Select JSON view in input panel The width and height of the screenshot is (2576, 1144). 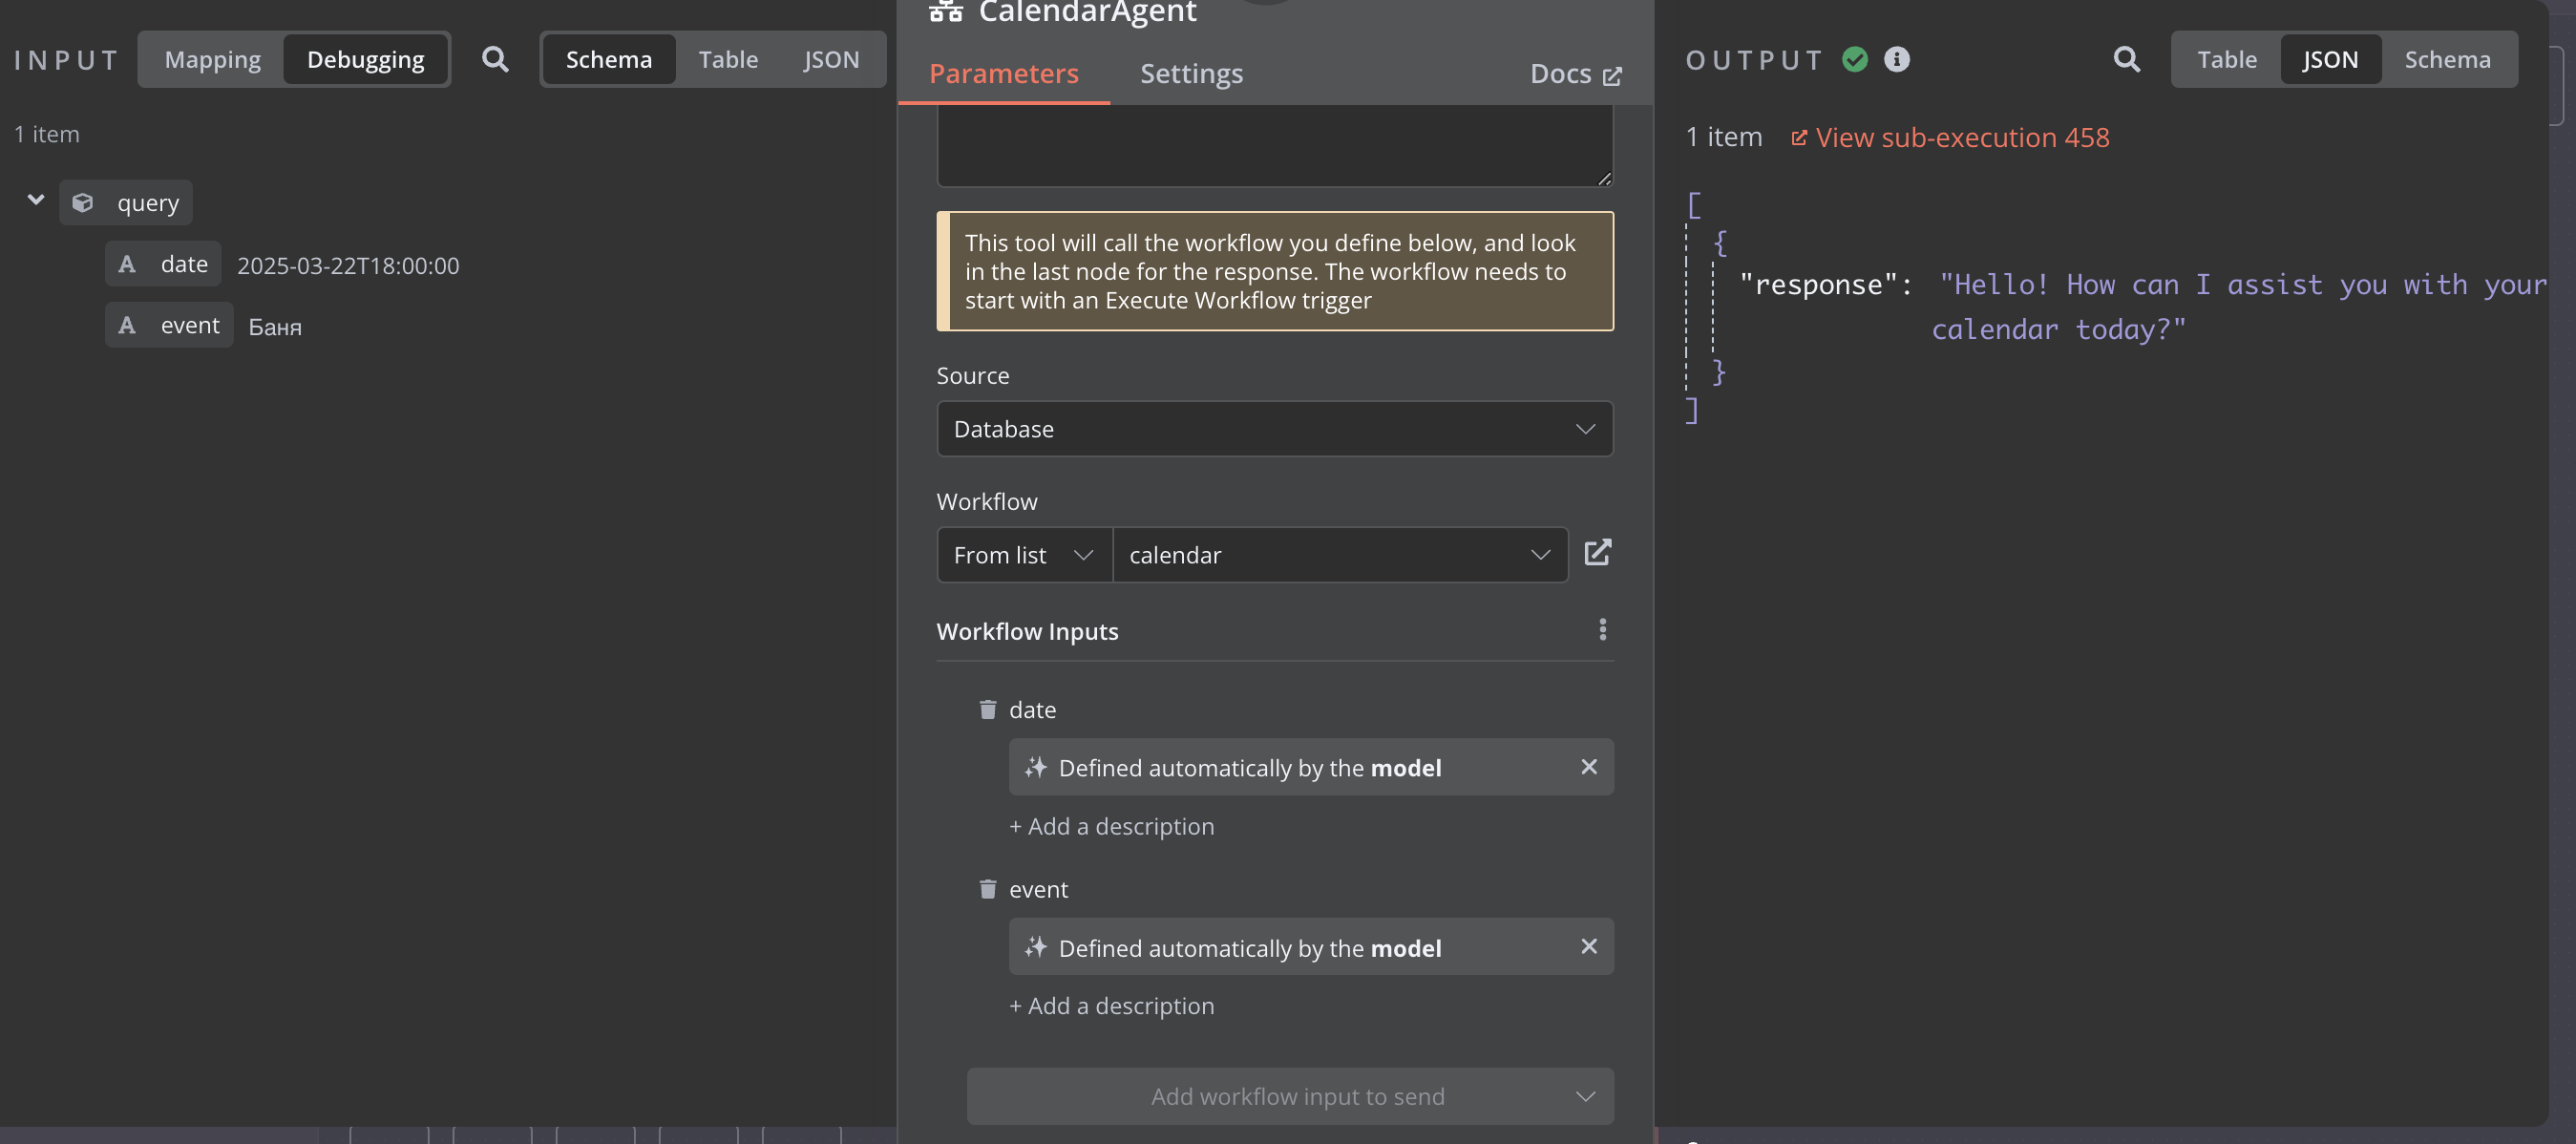830,59
